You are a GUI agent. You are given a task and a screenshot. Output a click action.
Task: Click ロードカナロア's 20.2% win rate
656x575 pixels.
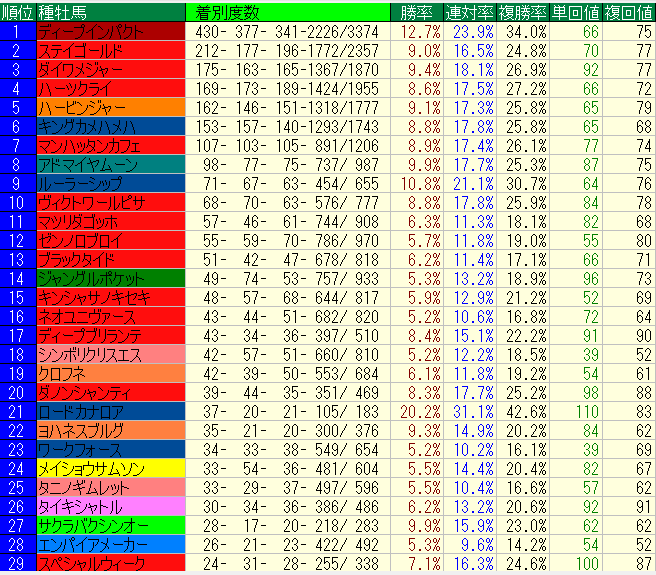point(420,412)
